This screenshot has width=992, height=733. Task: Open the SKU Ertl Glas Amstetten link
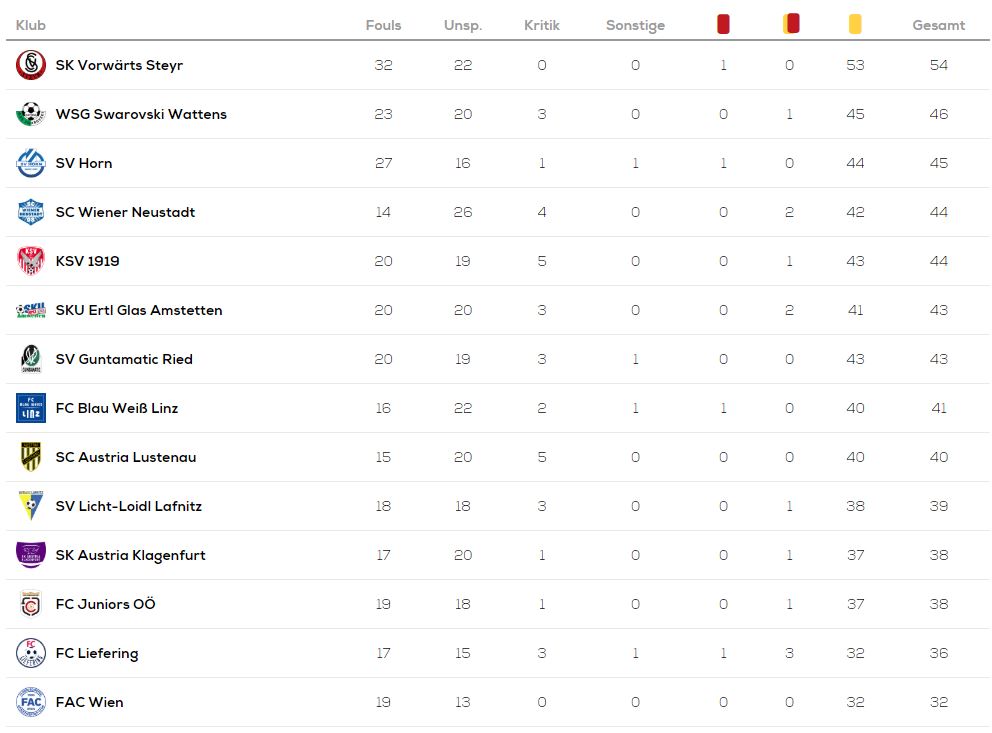[x=139, y=311]
